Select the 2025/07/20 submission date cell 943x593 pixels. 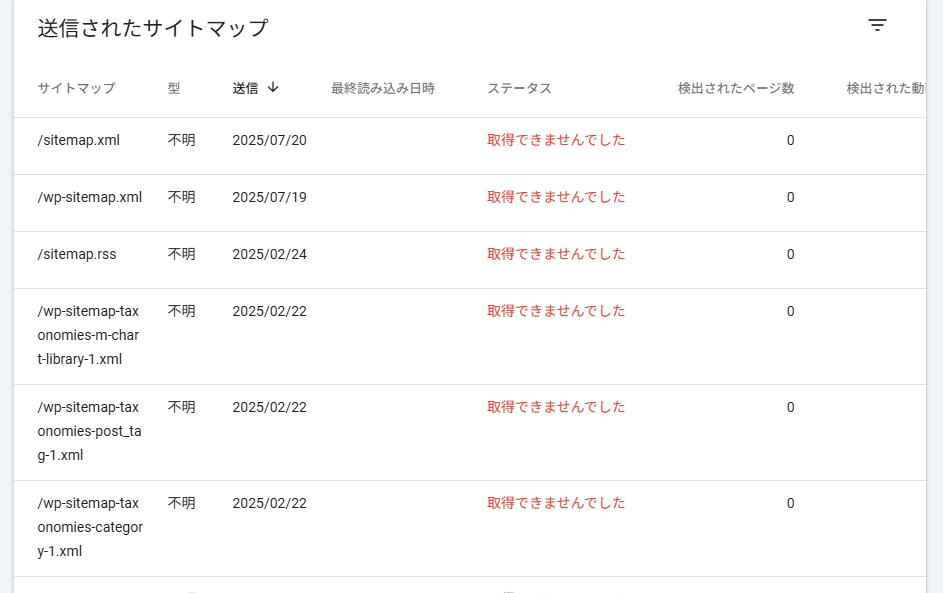click(269, 140)
